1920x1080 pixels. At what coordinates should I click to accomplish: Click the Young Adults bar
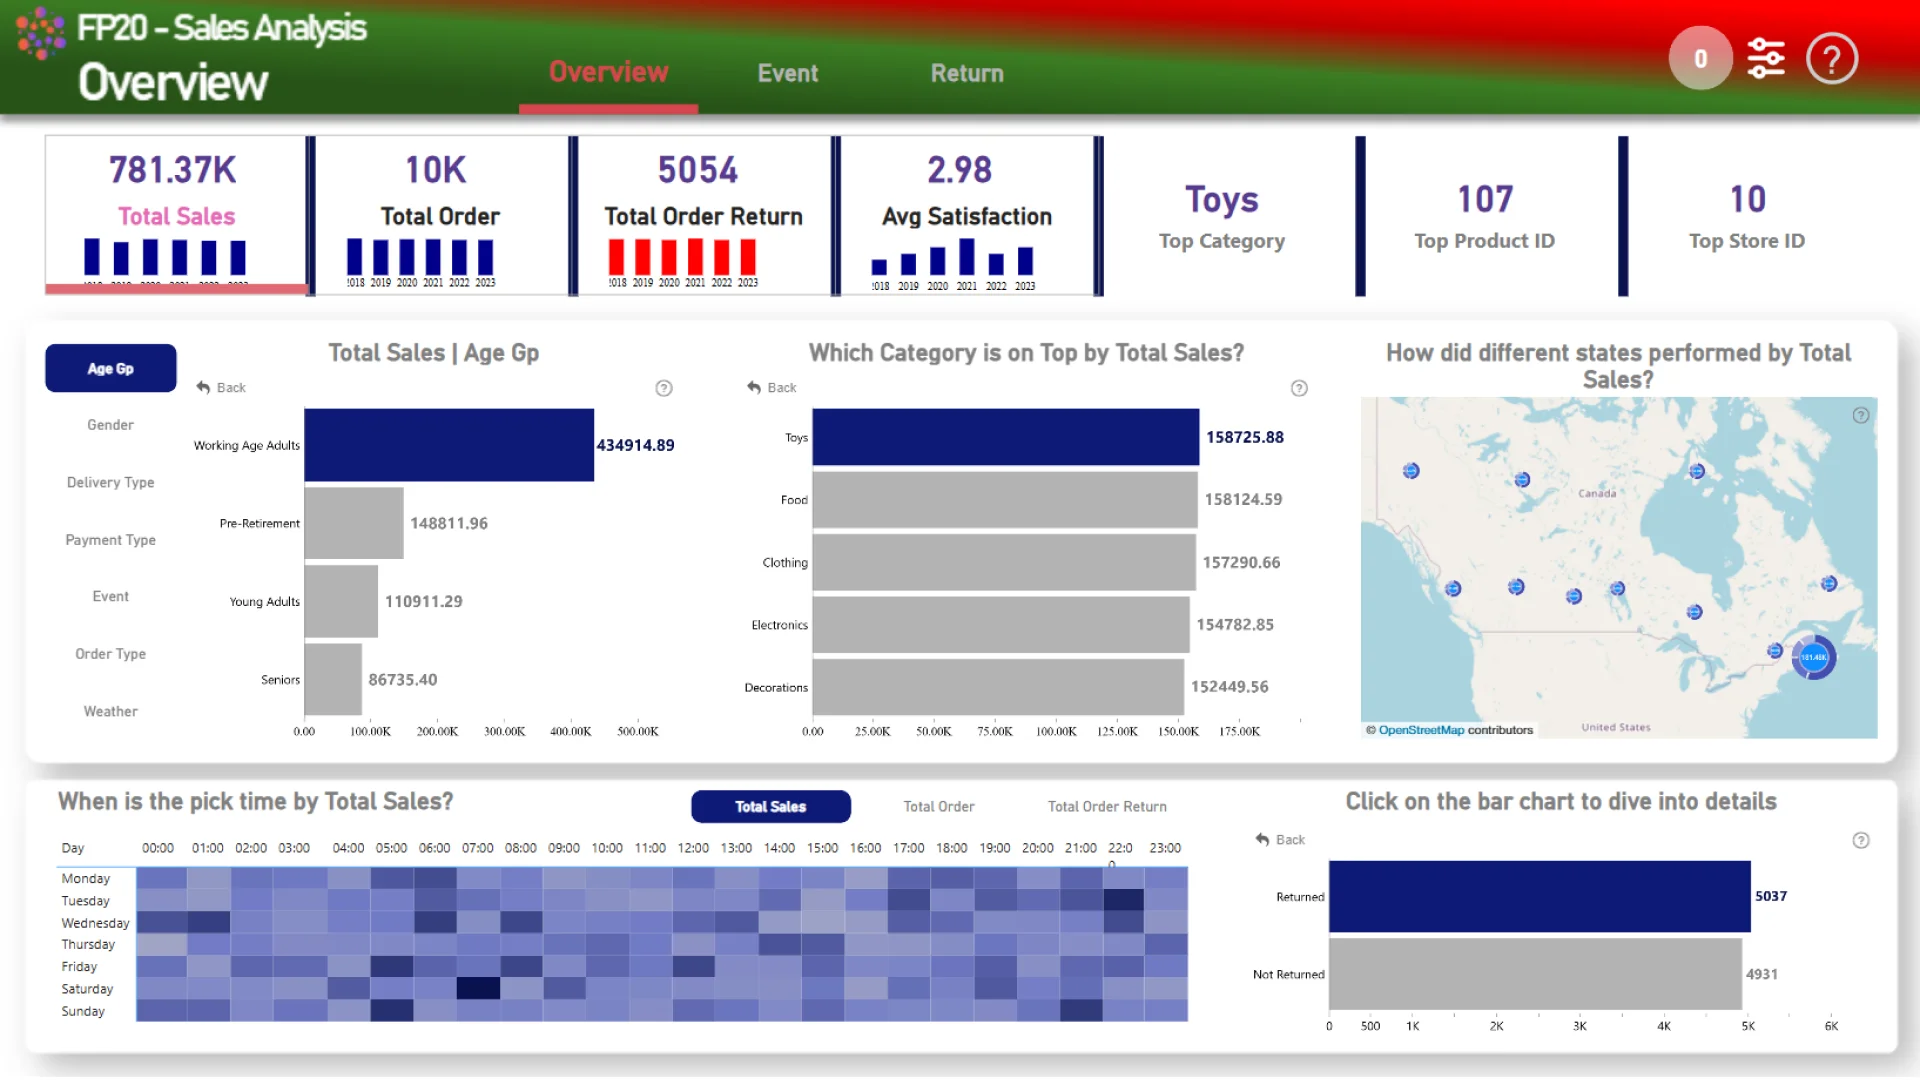click(x=341, y=601)
